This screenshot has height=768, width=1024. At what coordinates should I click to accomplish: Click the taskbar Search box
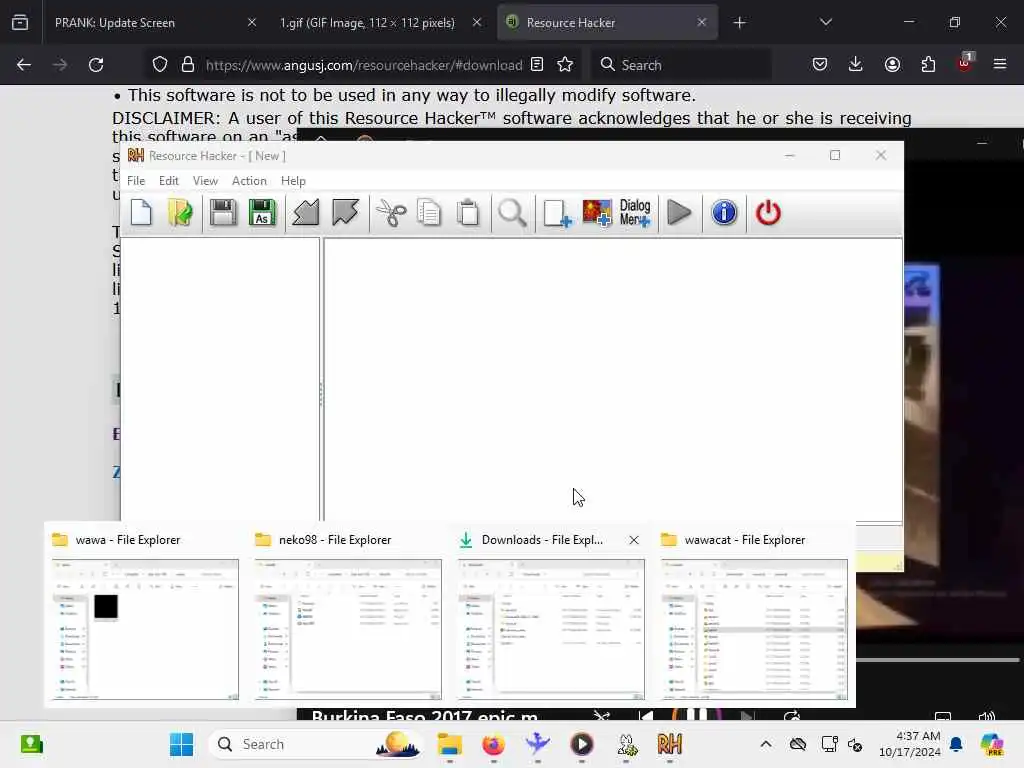pos(316,744)
